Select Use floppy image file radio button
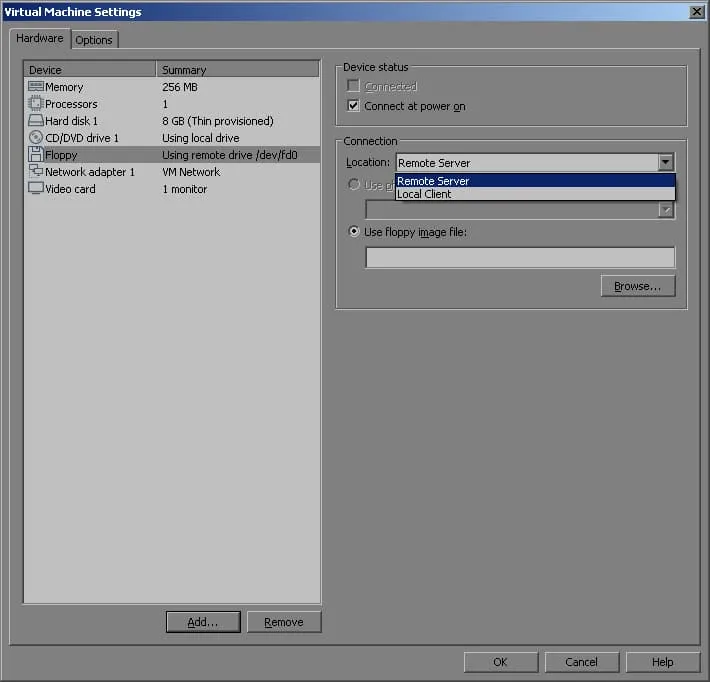 click(353, 232)
